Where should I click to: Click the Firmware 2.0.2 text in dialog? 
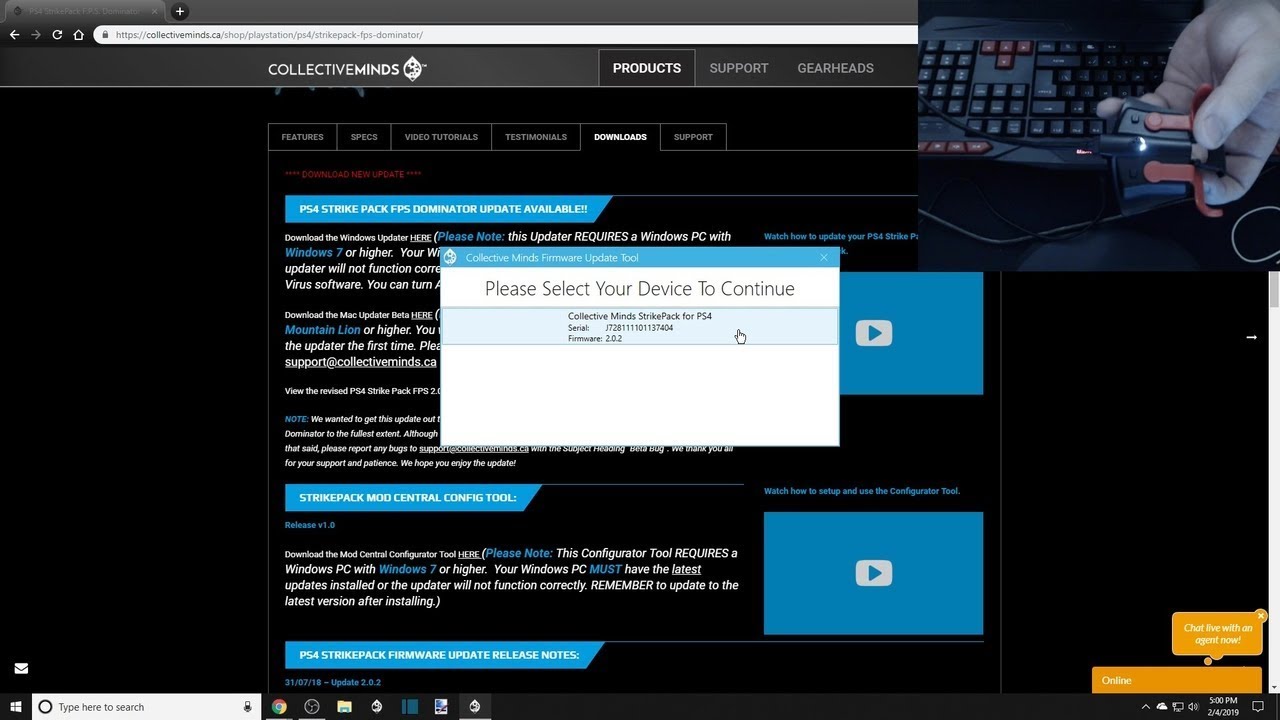coord(595,339)
